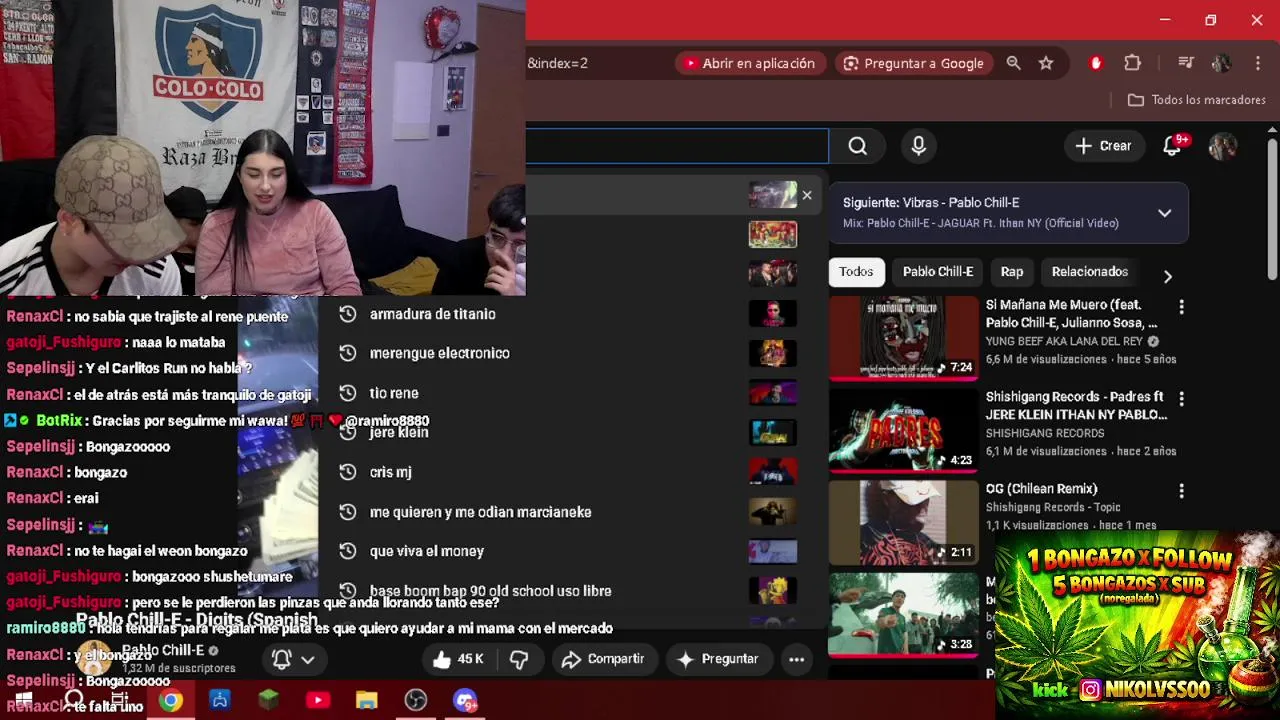Open options for Shishigang Records Padres video
This screenshot has height=720, width=1280.
click(1181, 399)
